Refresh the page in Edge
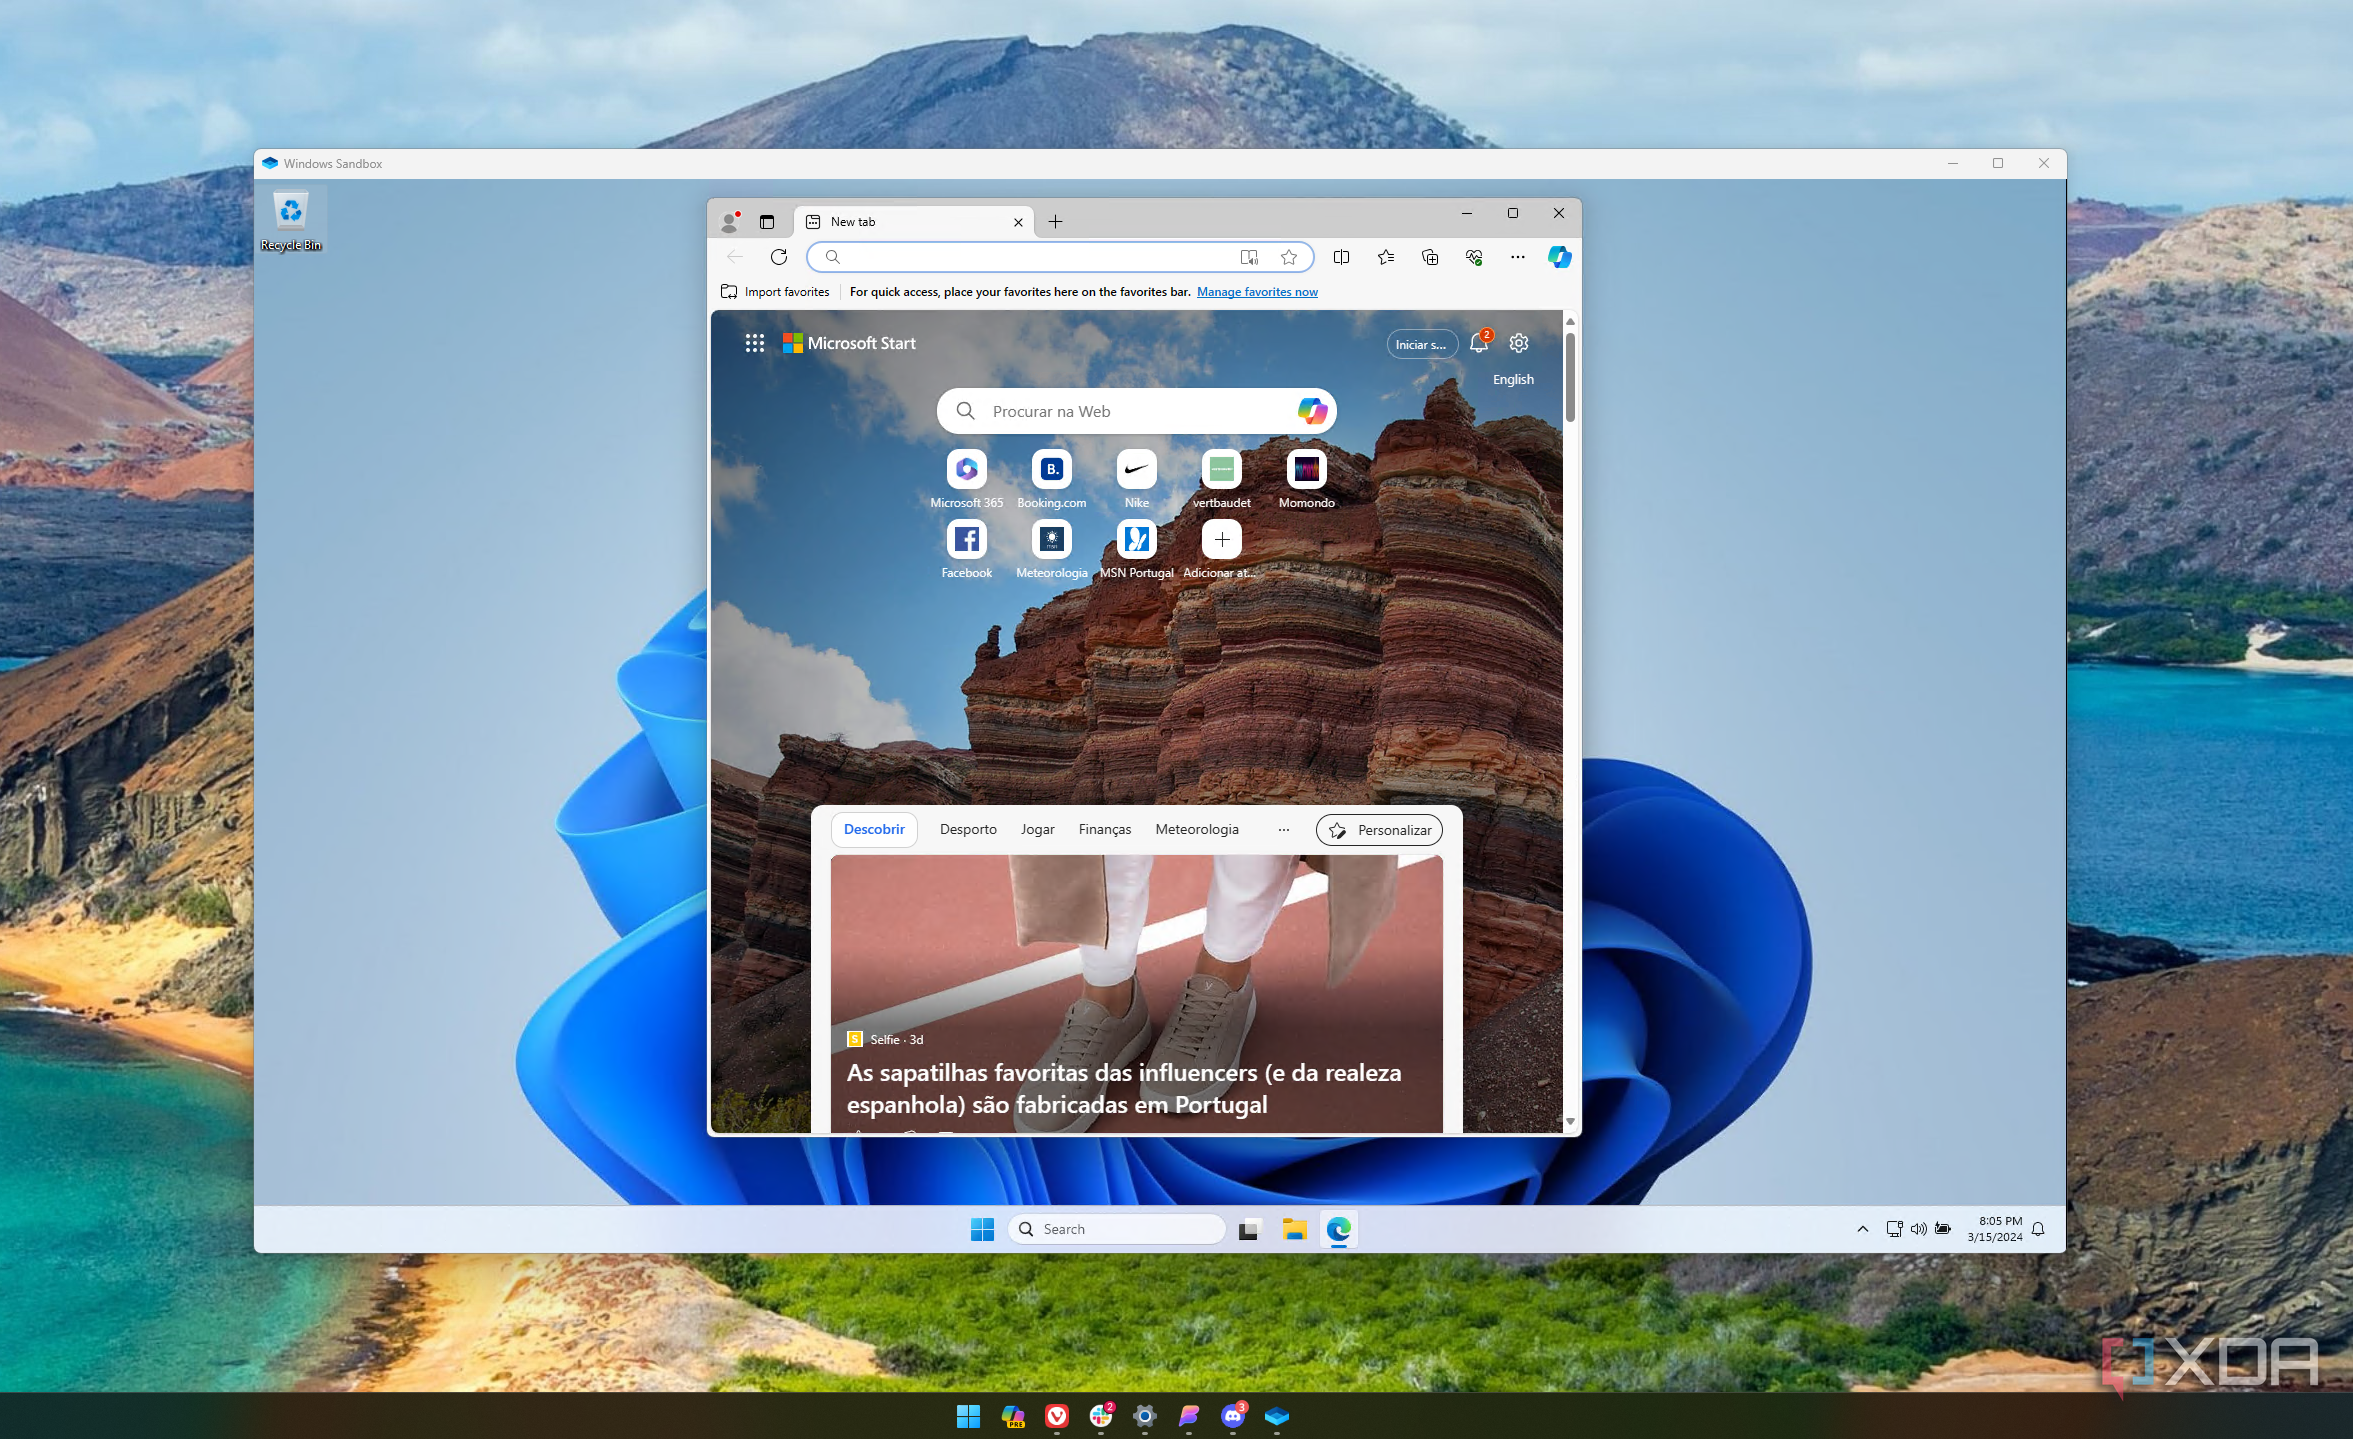This screenshot has width=2353, height=1439. coord(779,257)
